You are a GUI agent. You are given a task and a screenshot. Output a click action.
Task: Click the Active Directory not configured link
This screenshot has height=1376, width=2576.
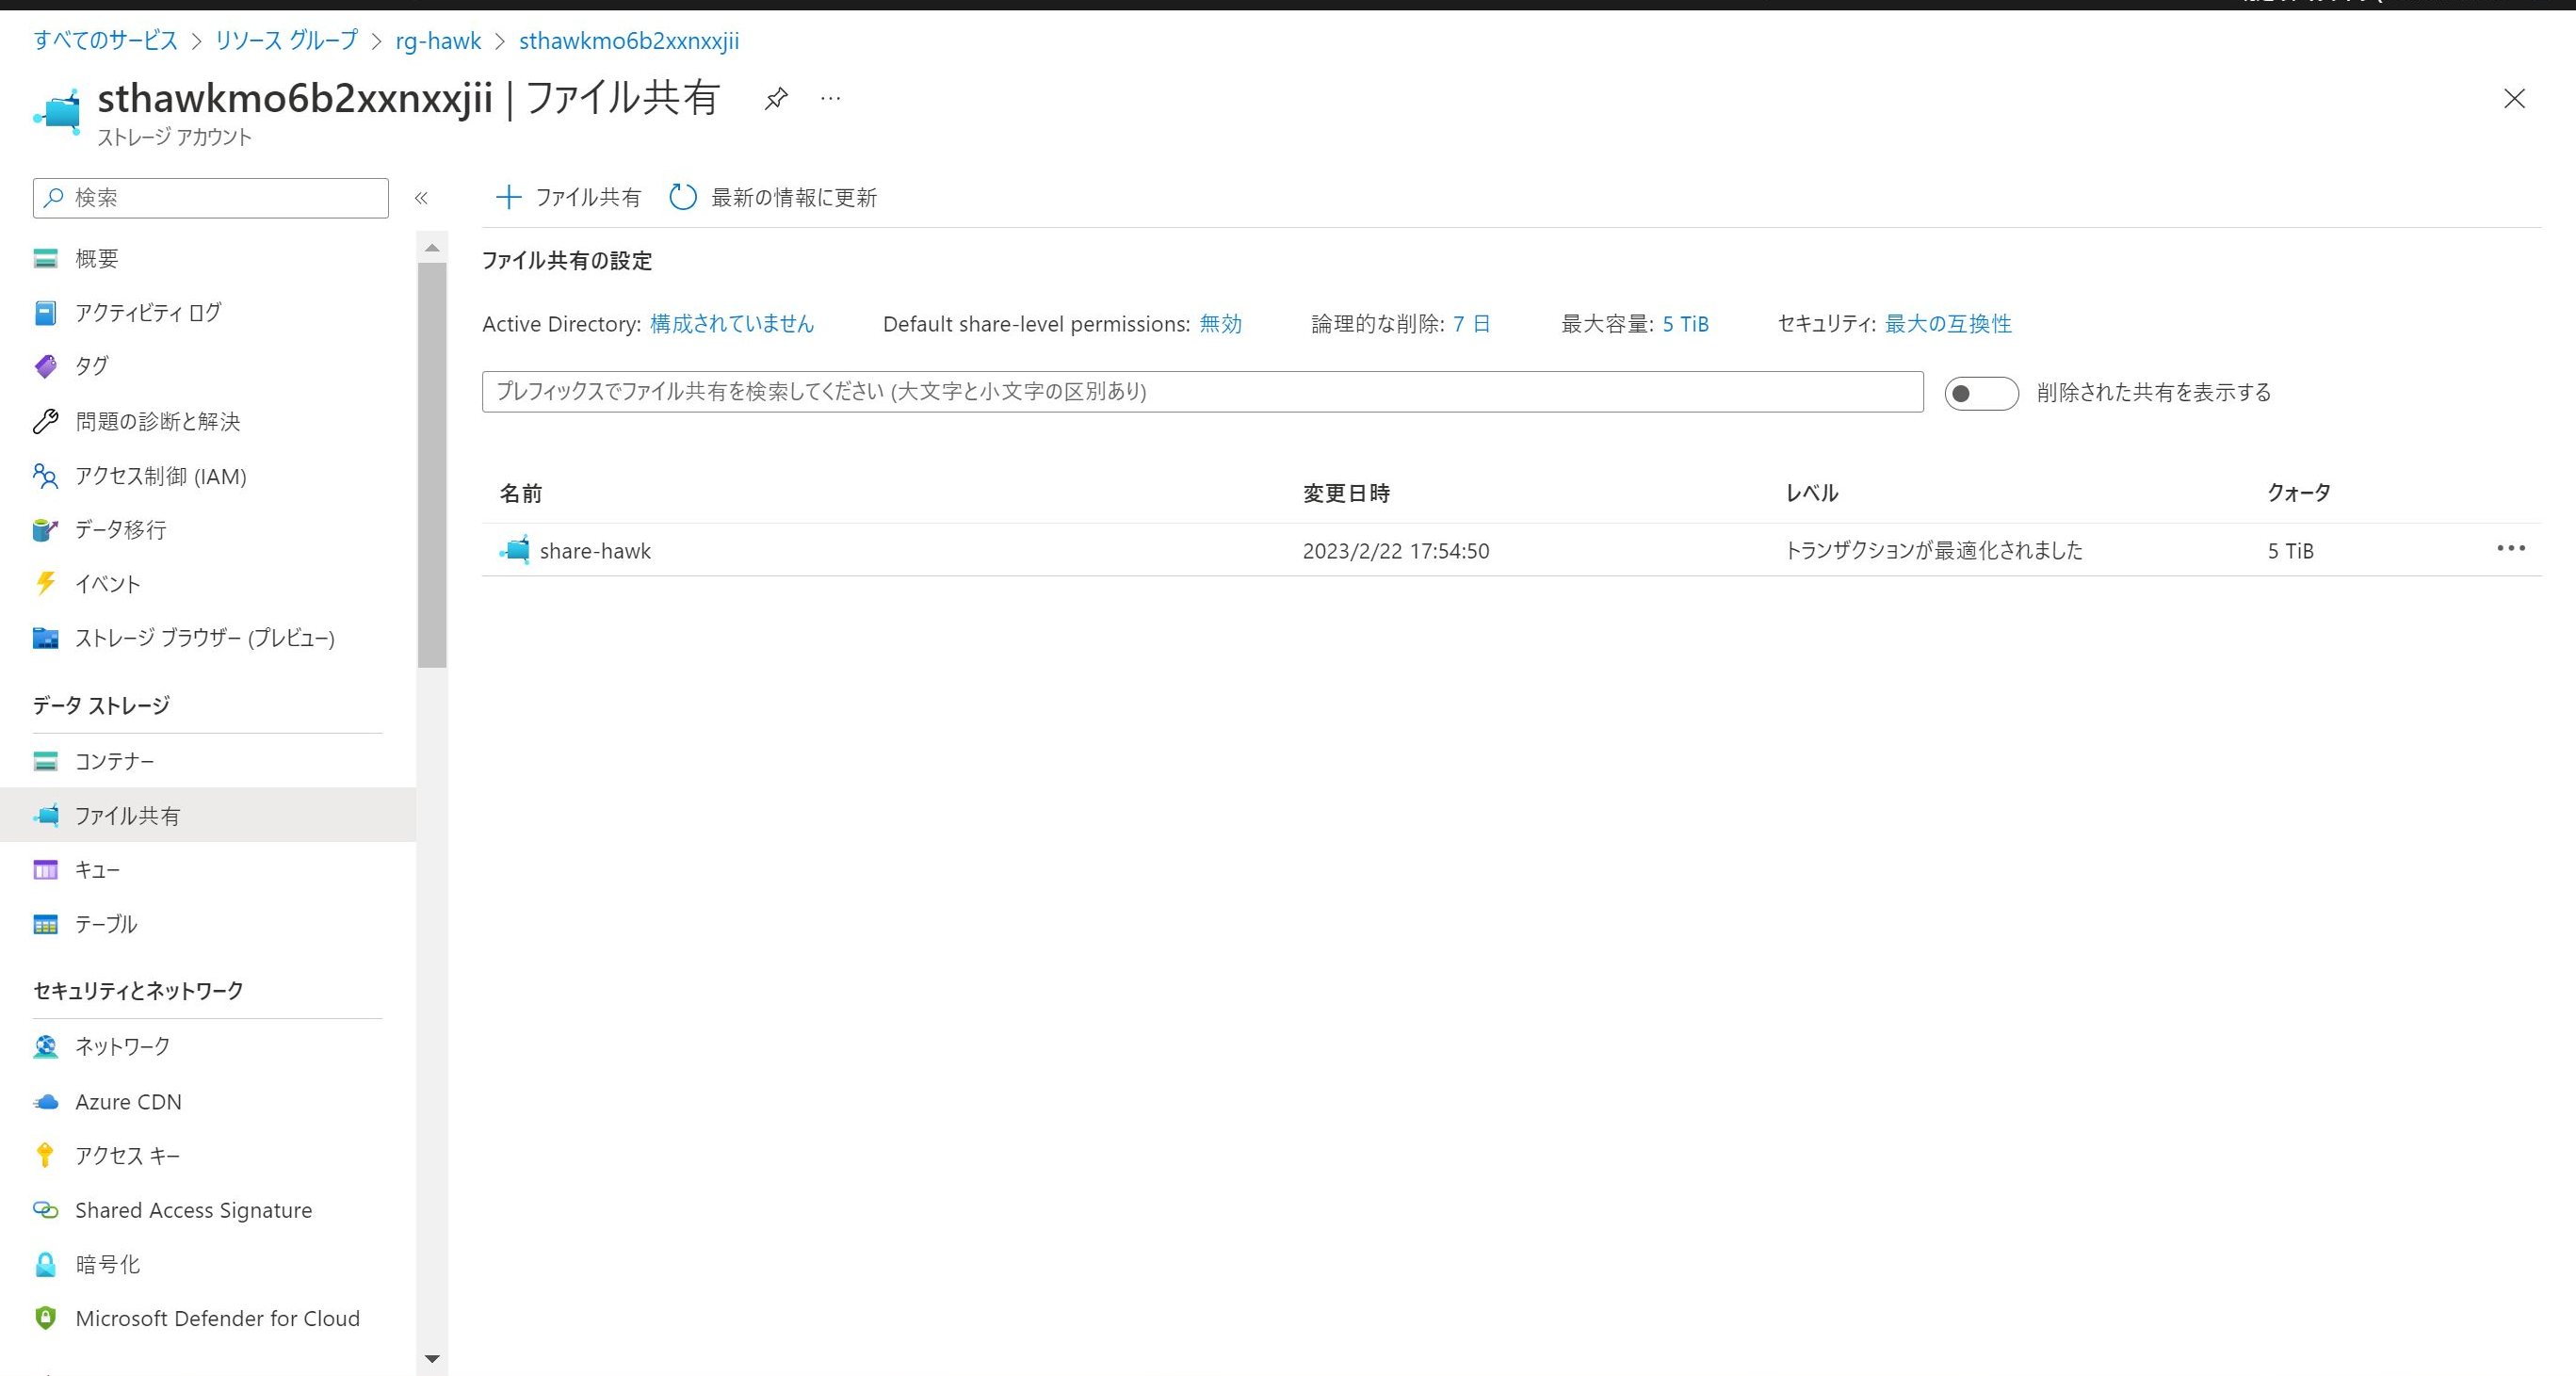731,324
